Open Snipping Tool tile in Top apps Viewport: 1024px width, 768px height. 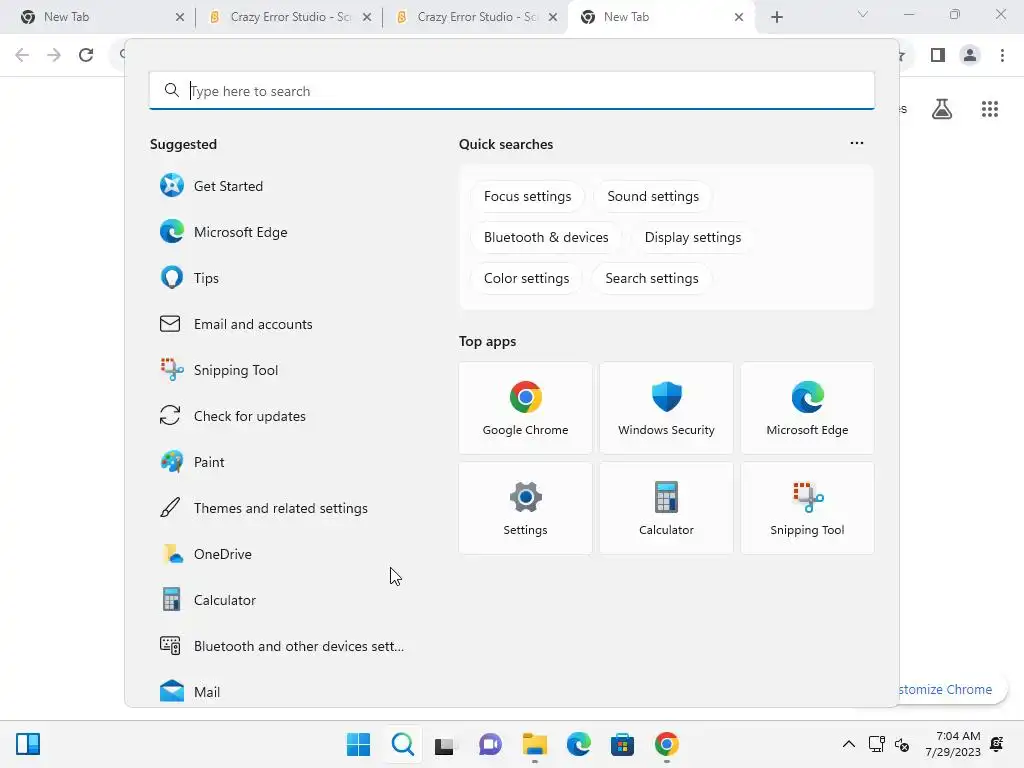tap(807, 508)
